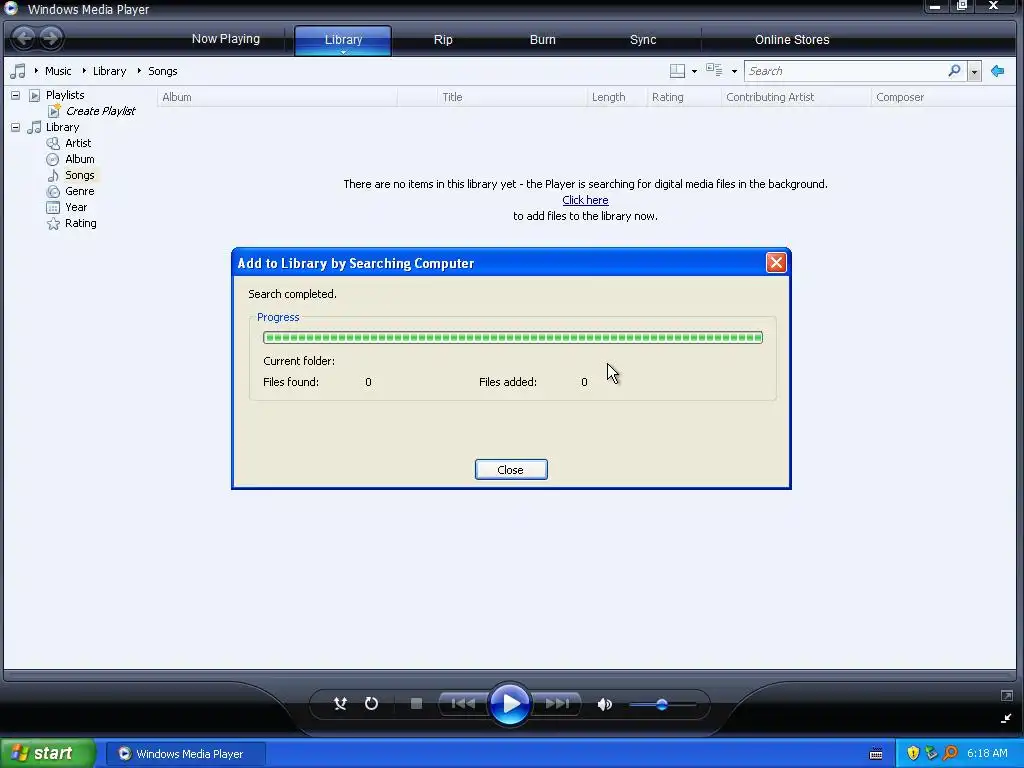The height and width of the screenshot is (768, 1024).
Task: Click the Genre icon in the Library tree
Action: point(53,191)
